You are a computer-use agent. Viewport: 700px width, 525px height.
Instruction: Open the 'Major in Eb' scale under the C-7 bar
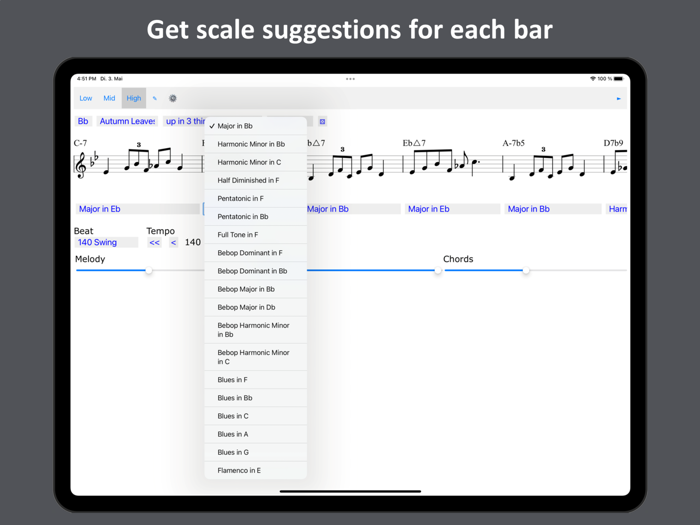(138, 209)
